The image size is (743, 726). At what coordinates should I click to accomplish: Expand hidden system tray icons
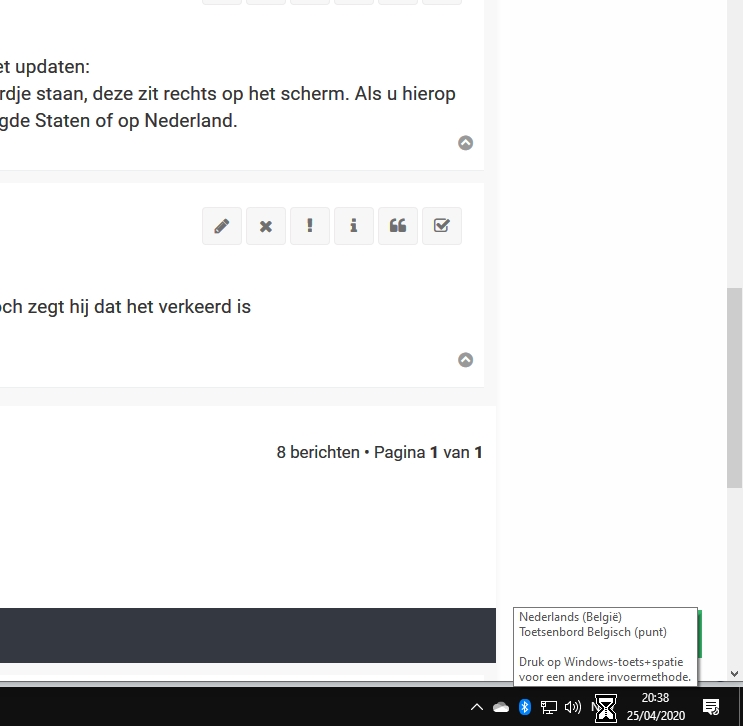[x=477, y=707]
